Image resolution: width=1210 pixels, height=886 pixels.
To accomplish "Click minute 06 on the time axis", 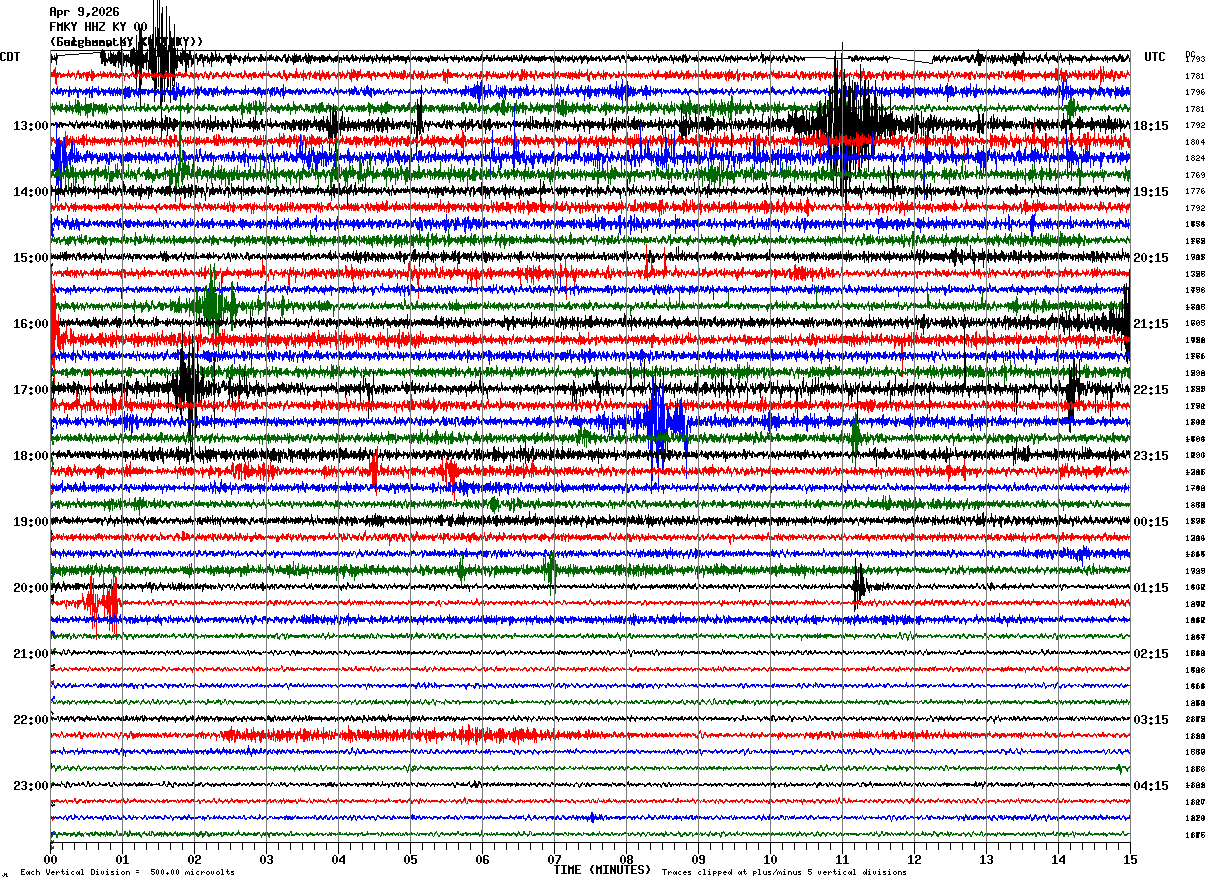I will (x=482, y=859).
